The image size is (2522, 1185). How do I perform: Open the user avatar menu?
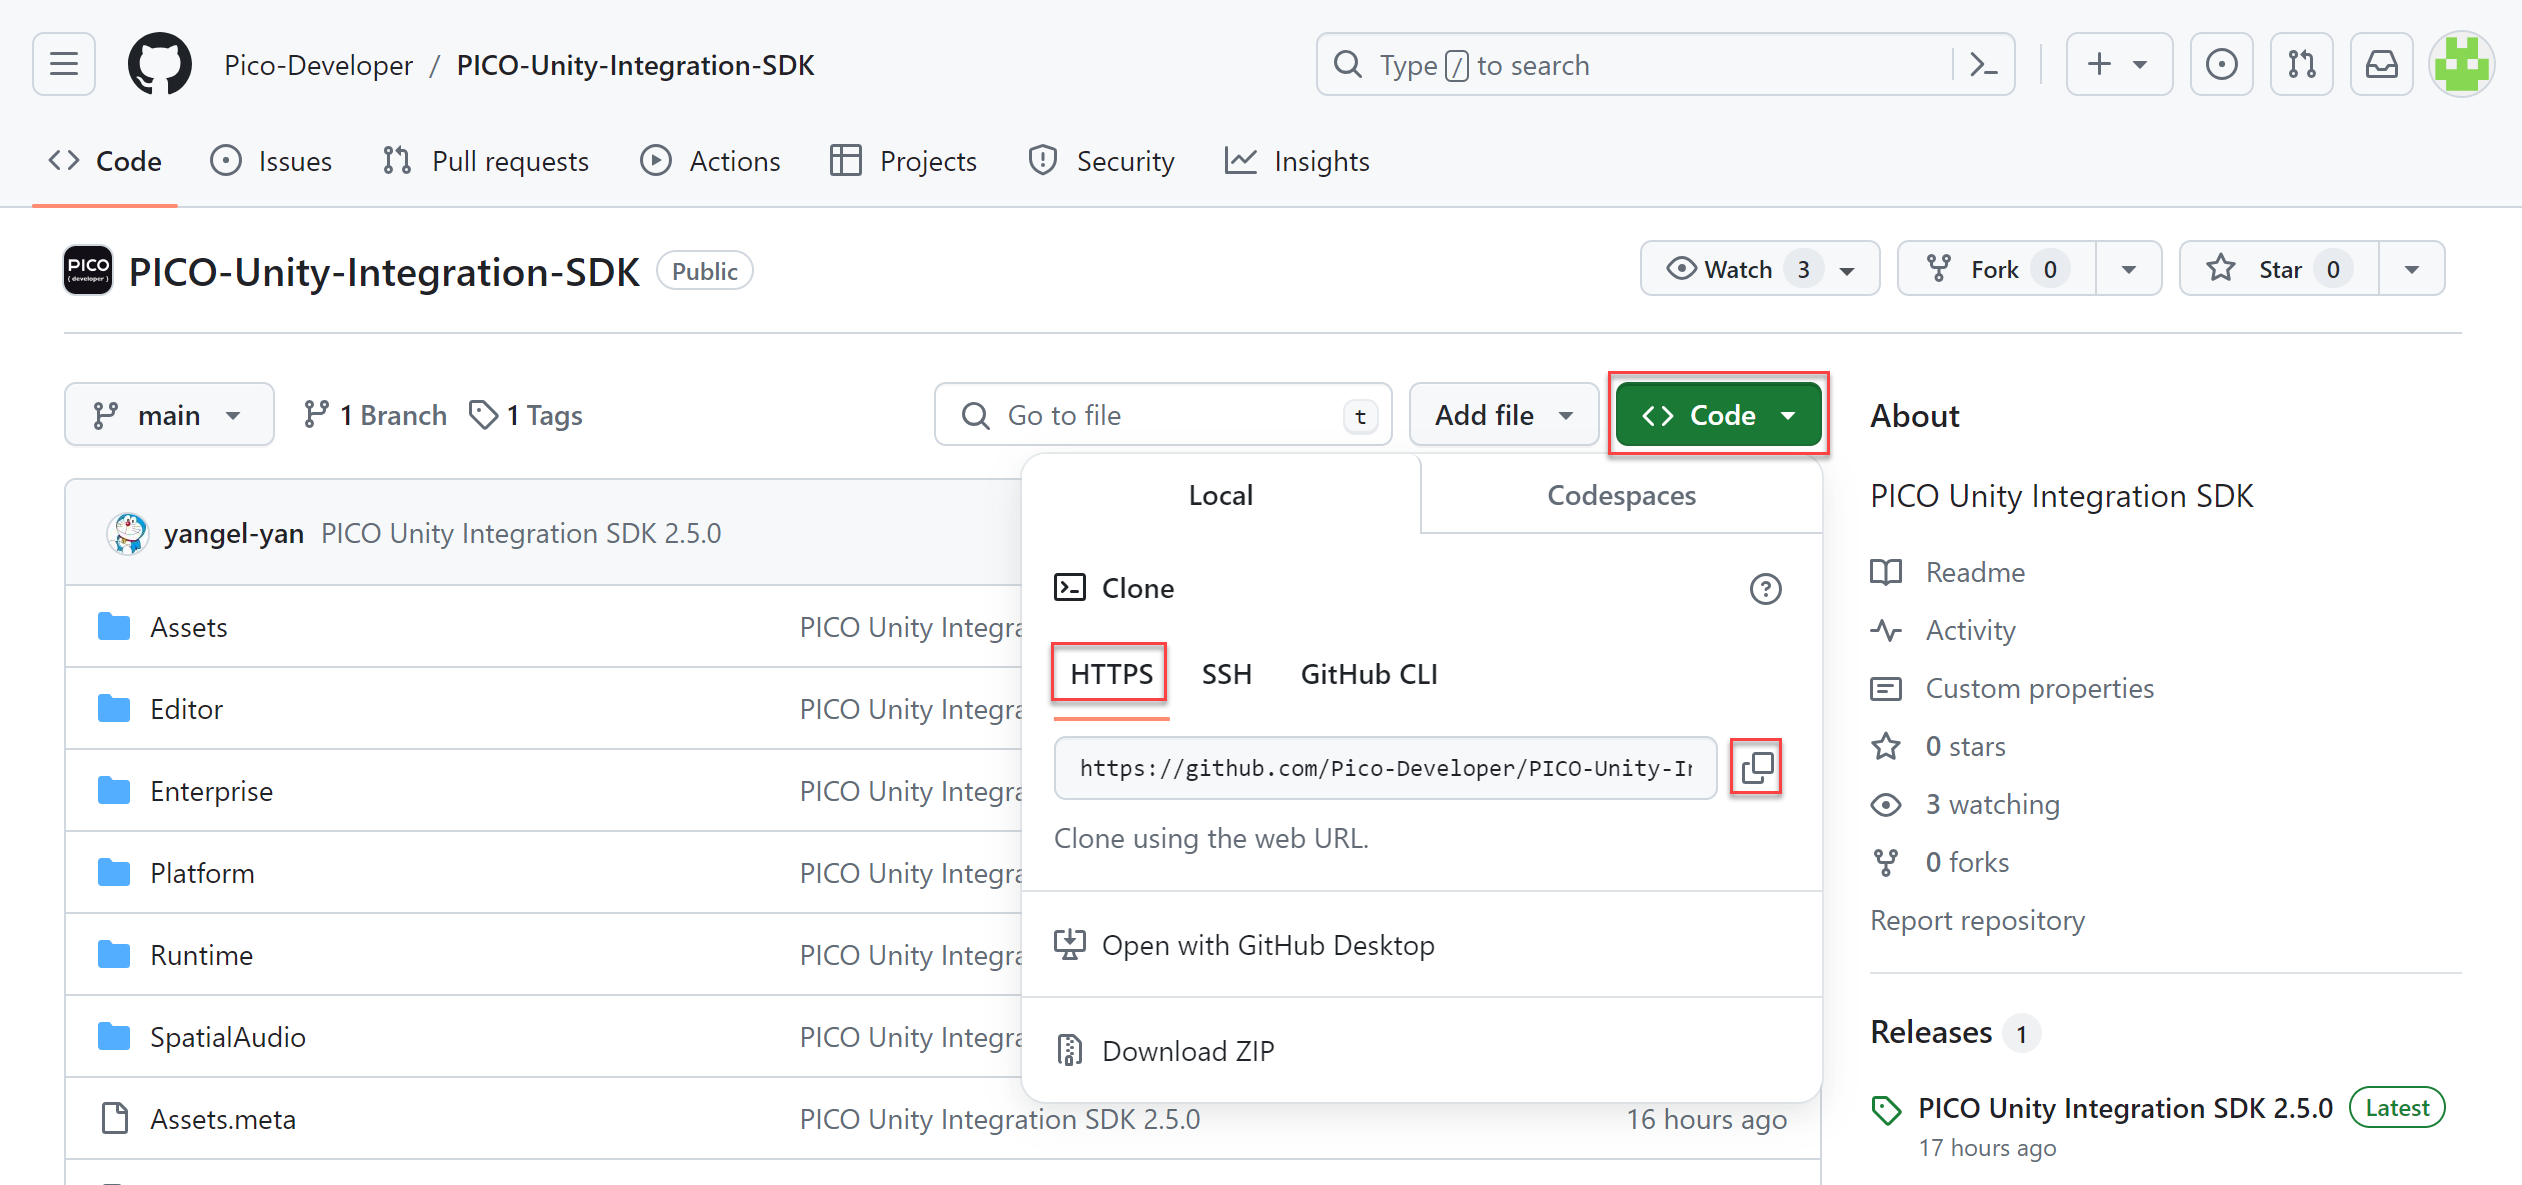tap(2461, 65)
